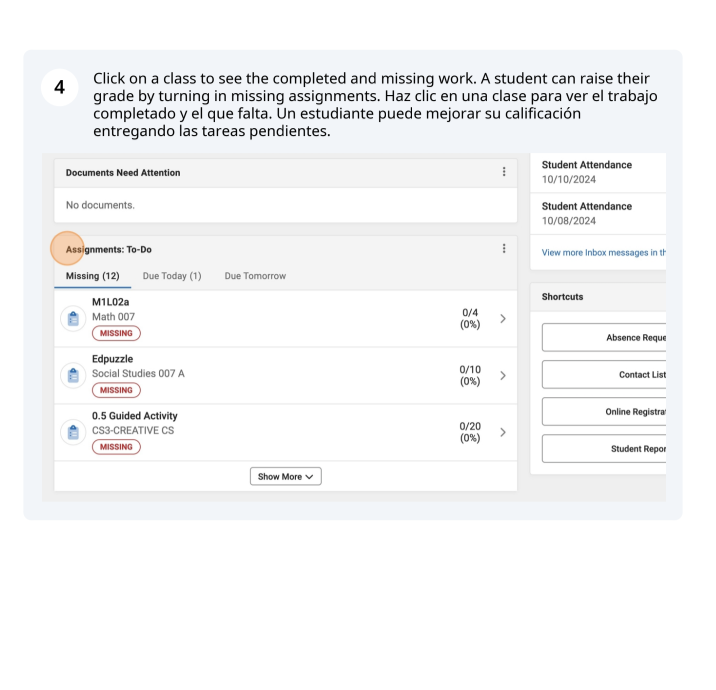Open View more Inbox messages link

coord(603,252)
